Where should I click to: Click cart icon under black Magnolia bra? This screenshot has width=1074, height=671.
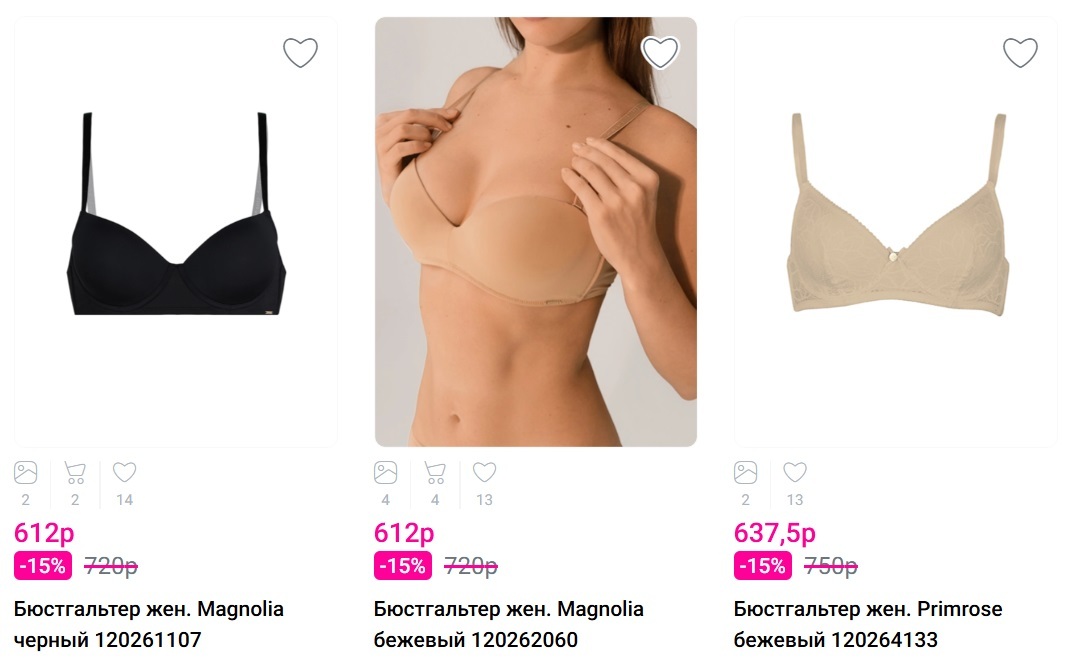coord(75,472)
